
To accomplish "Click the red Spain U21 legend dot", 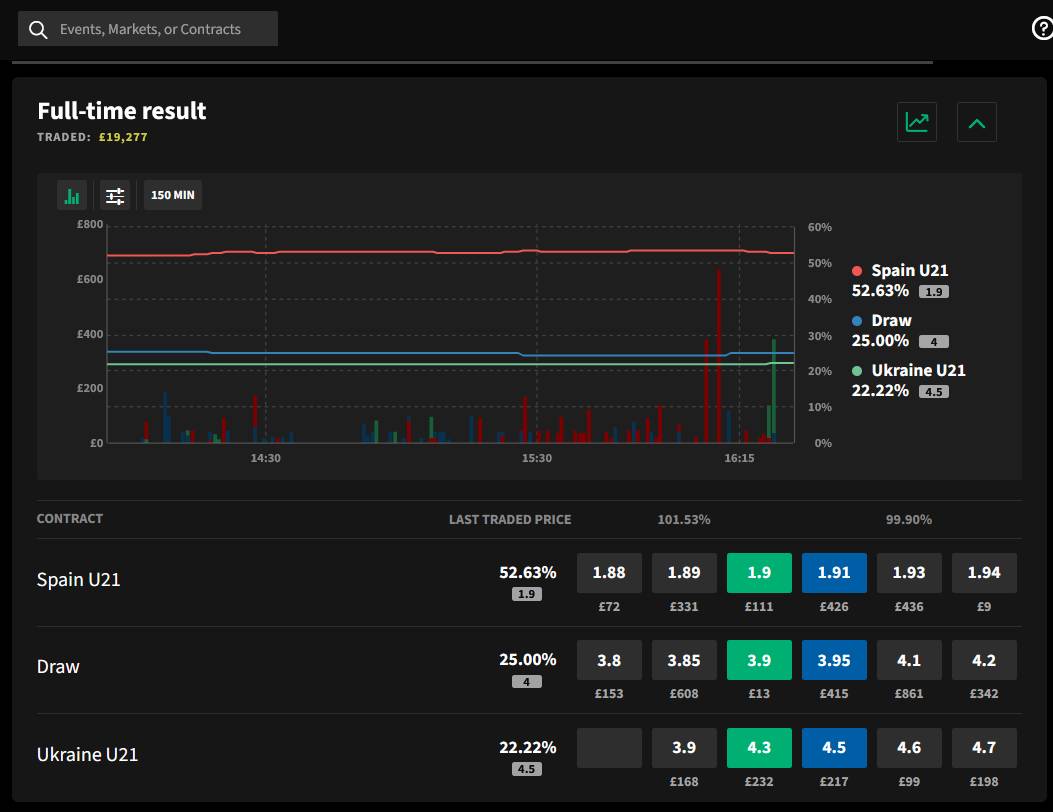I will [857, 271].
